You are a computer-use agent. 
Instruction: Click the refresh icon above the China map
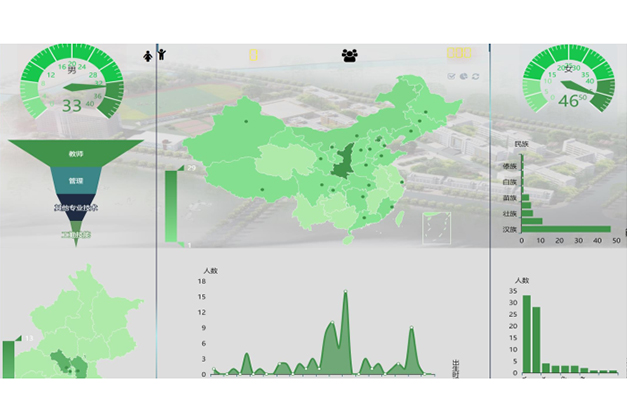[475, 76]
